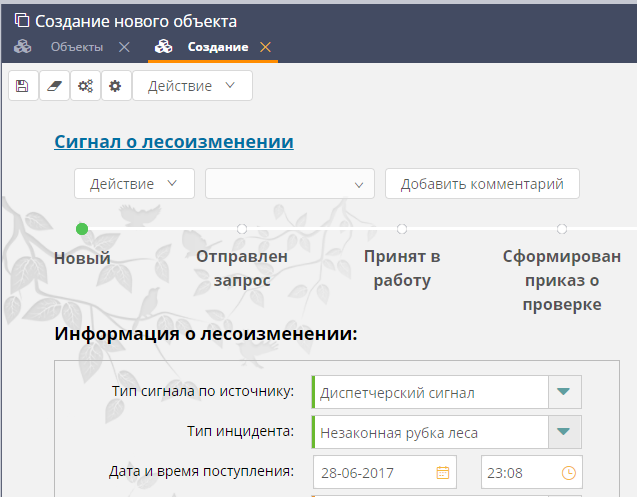637x497 pixels.
Task: Click the Тип инцидента label
Action: tap(240, 431)
